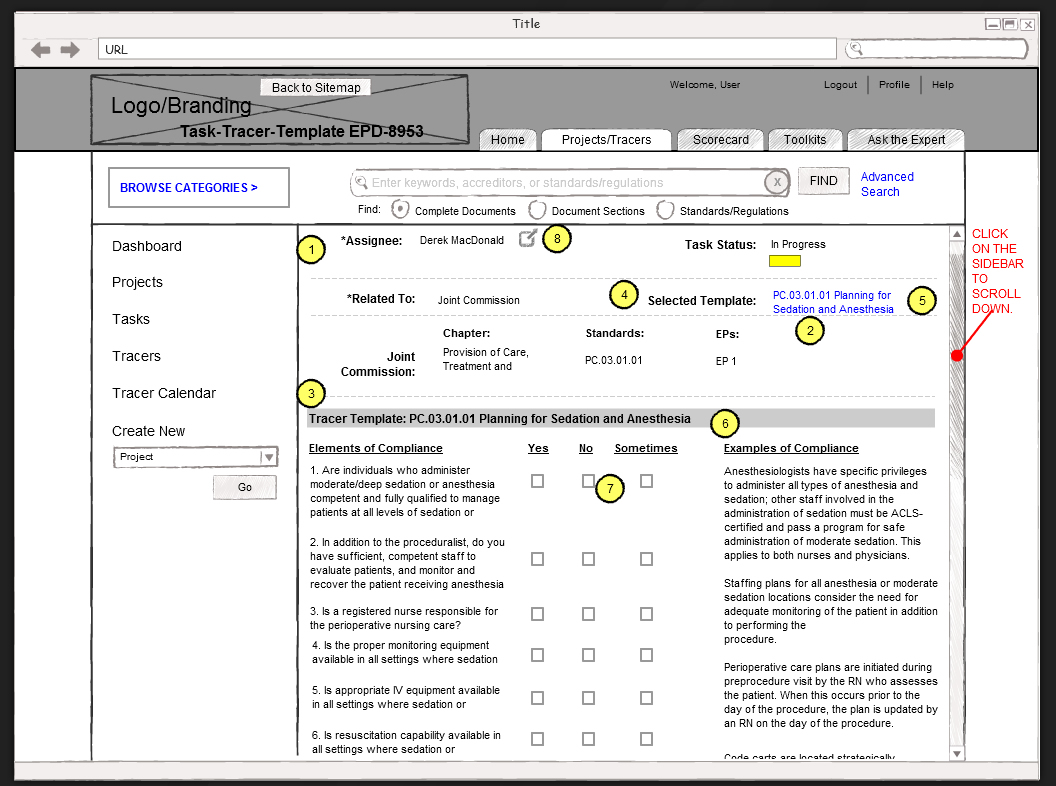The image size is (1056, 786).
Task: Open the Home tab
Action: (x=508, y=139)
